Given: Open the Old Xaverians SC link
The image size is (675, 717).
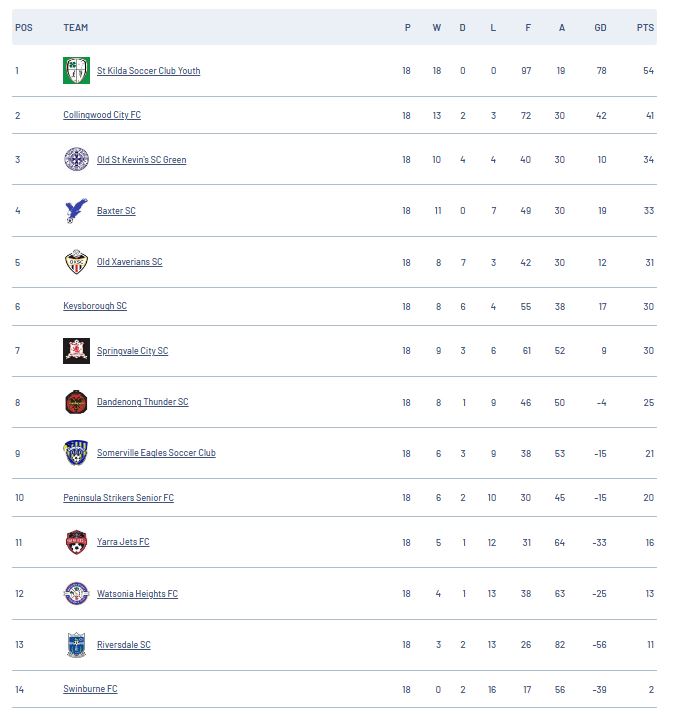Looking at the screenshot, I should click(129, 262).
